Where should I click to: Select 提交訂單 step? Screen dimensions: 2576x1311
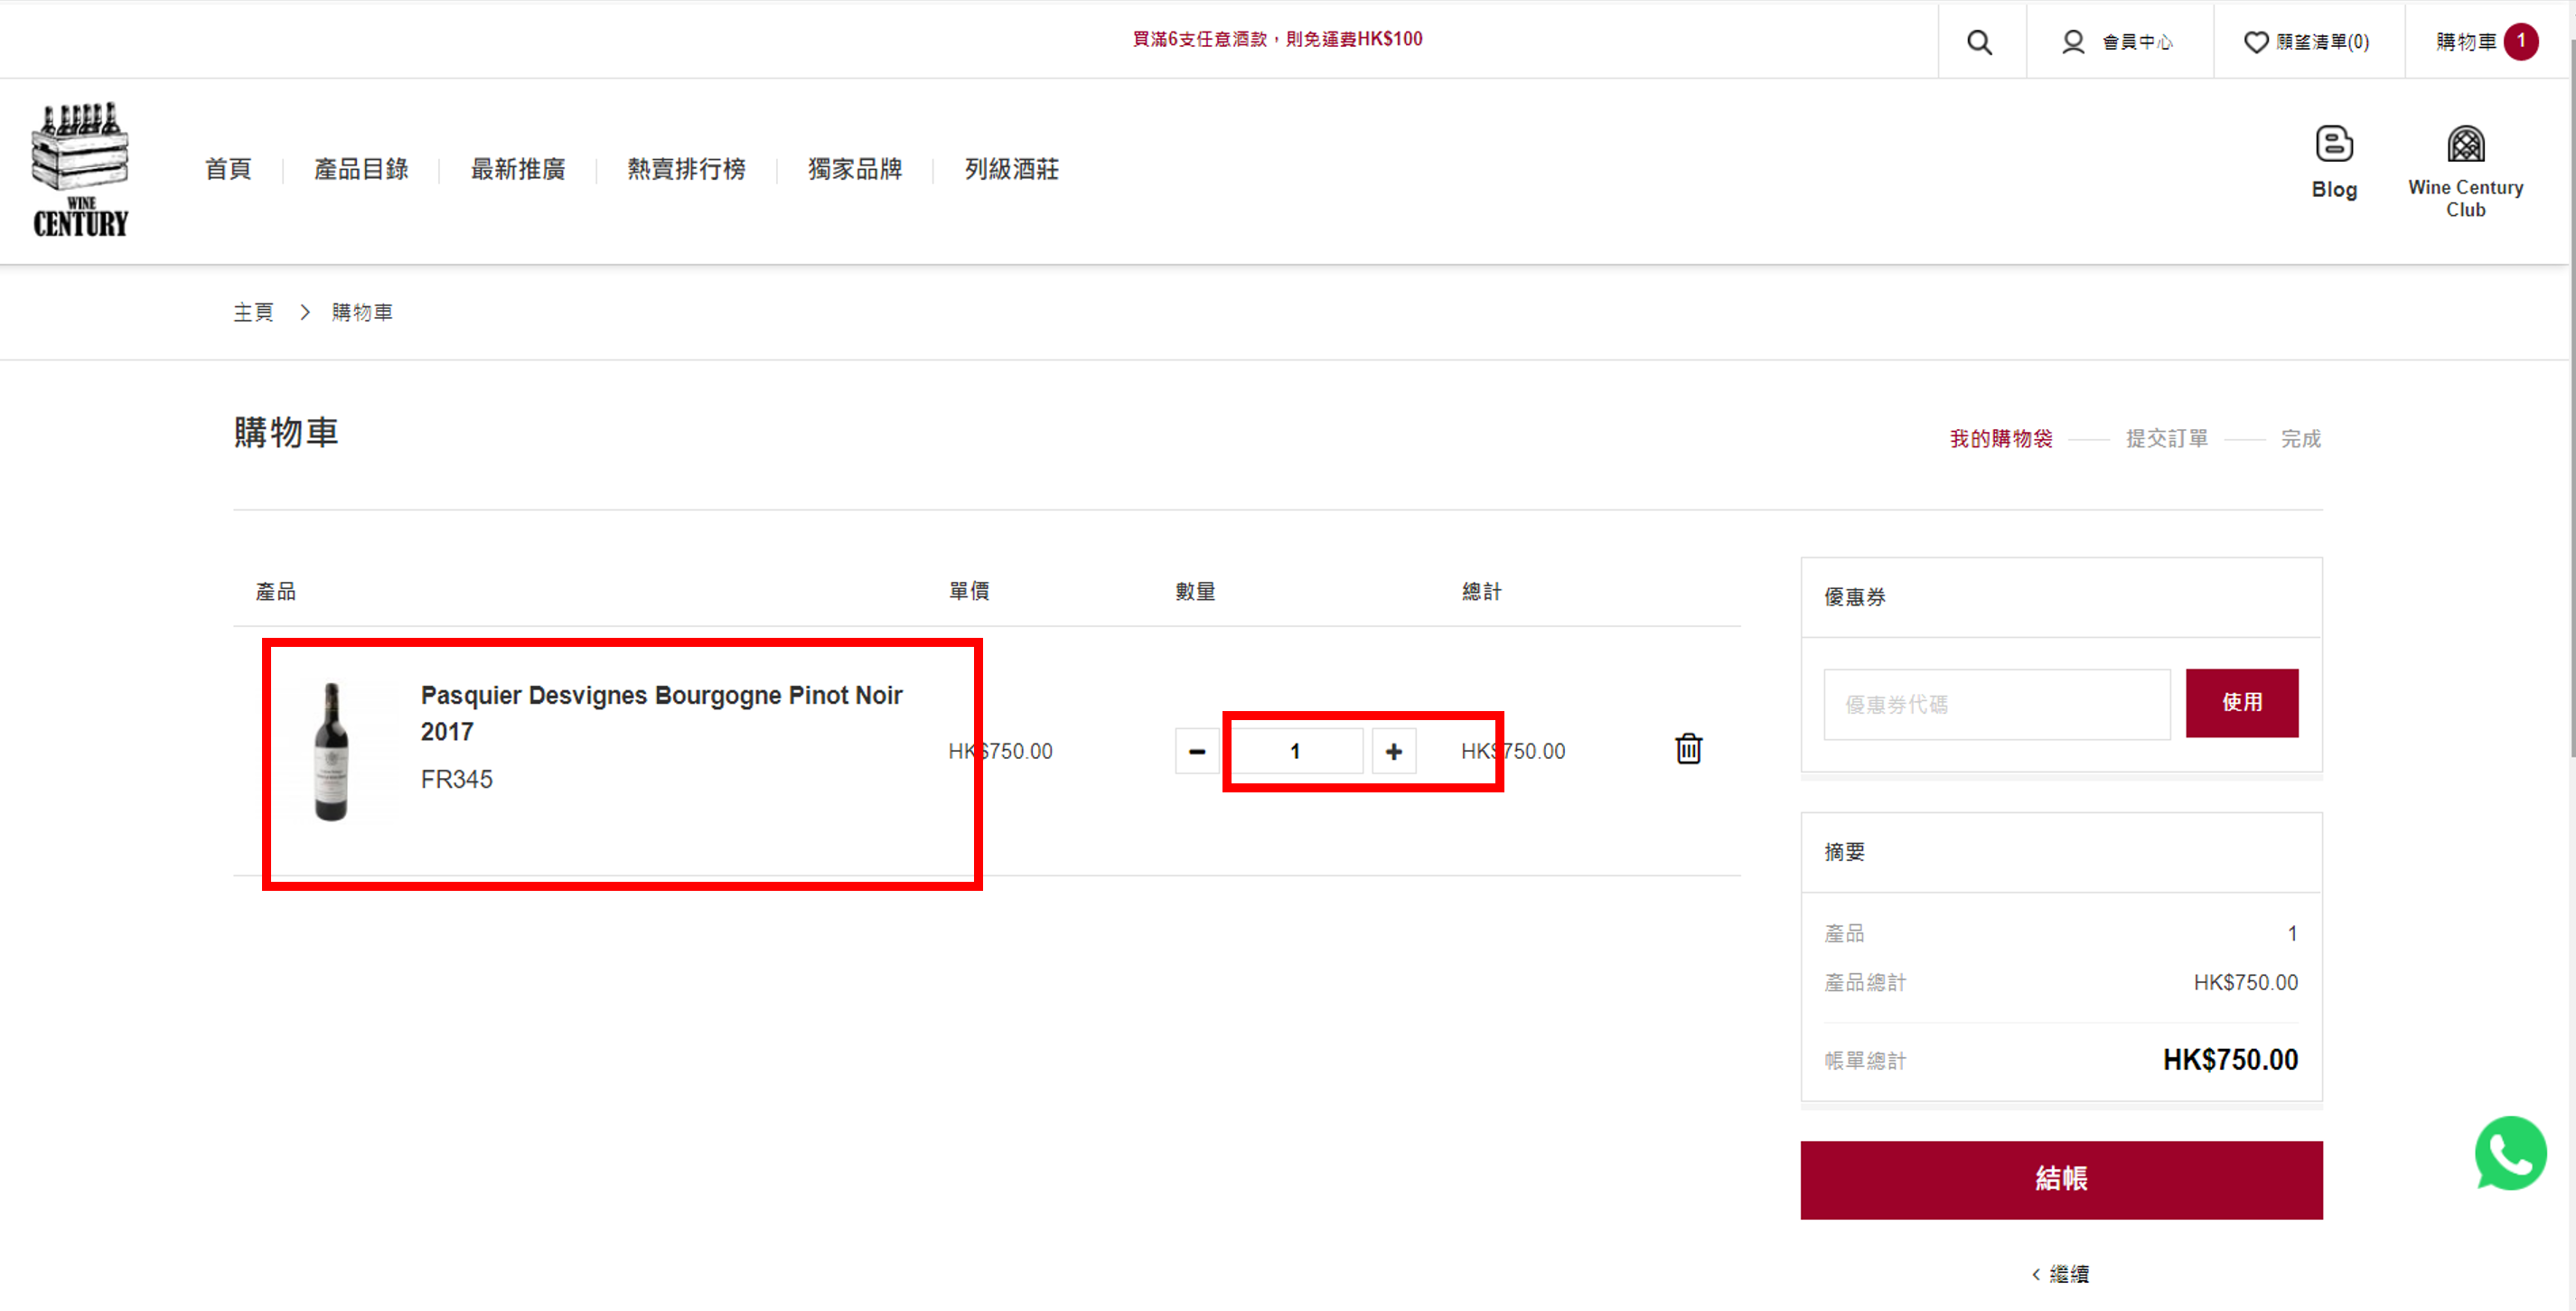(x=2166, y=439)
